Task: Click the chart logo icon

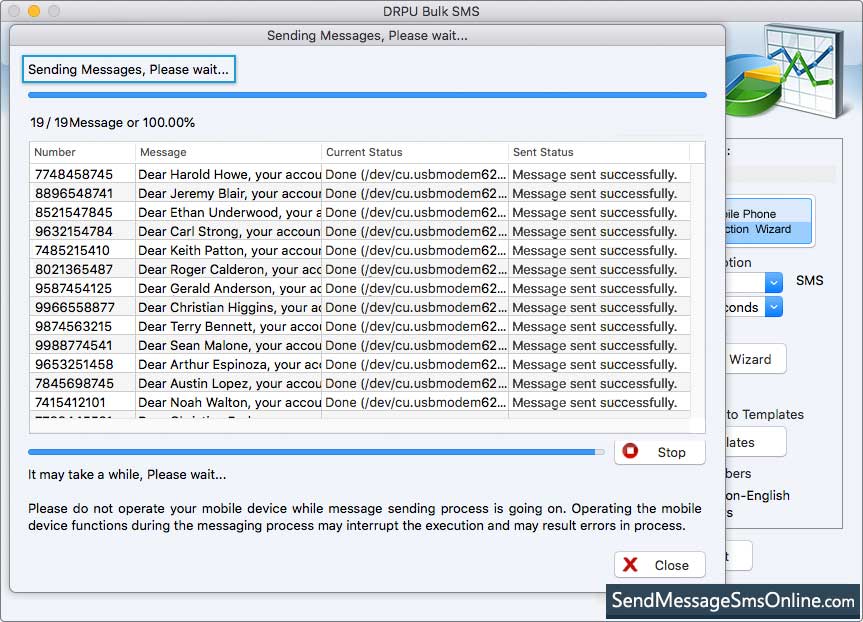Action: tap(787, 70)
